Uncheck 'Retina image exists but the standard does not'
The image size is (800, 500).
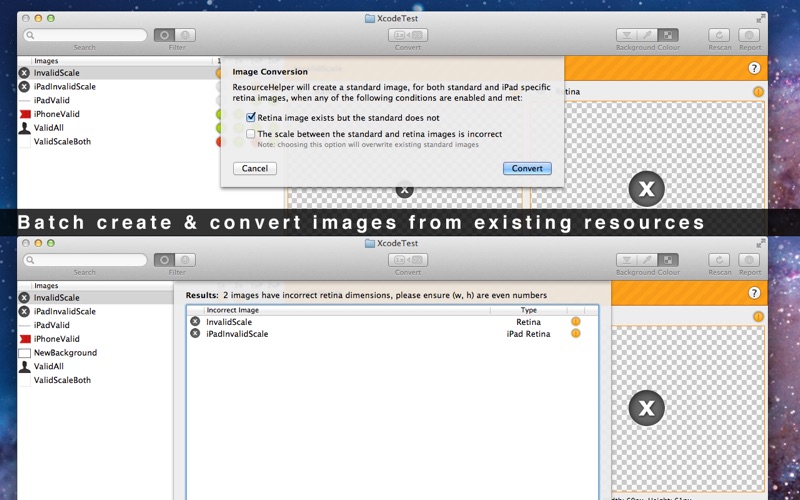pos(251,117)
